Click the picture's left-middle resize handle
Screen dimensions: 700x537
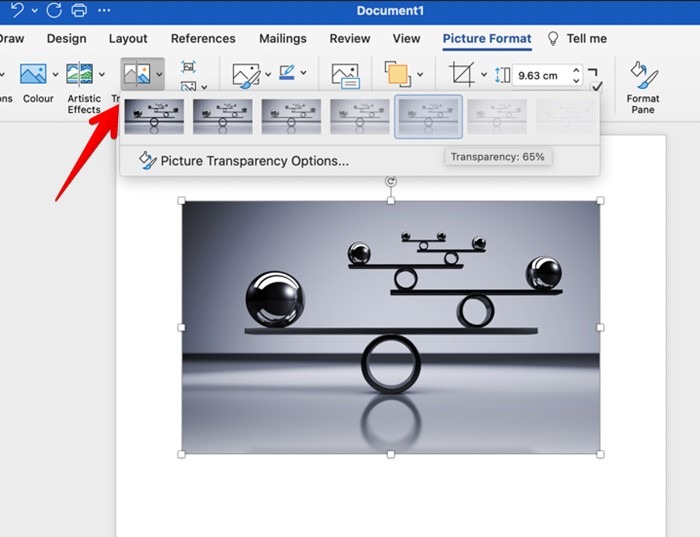click(181, 328)
